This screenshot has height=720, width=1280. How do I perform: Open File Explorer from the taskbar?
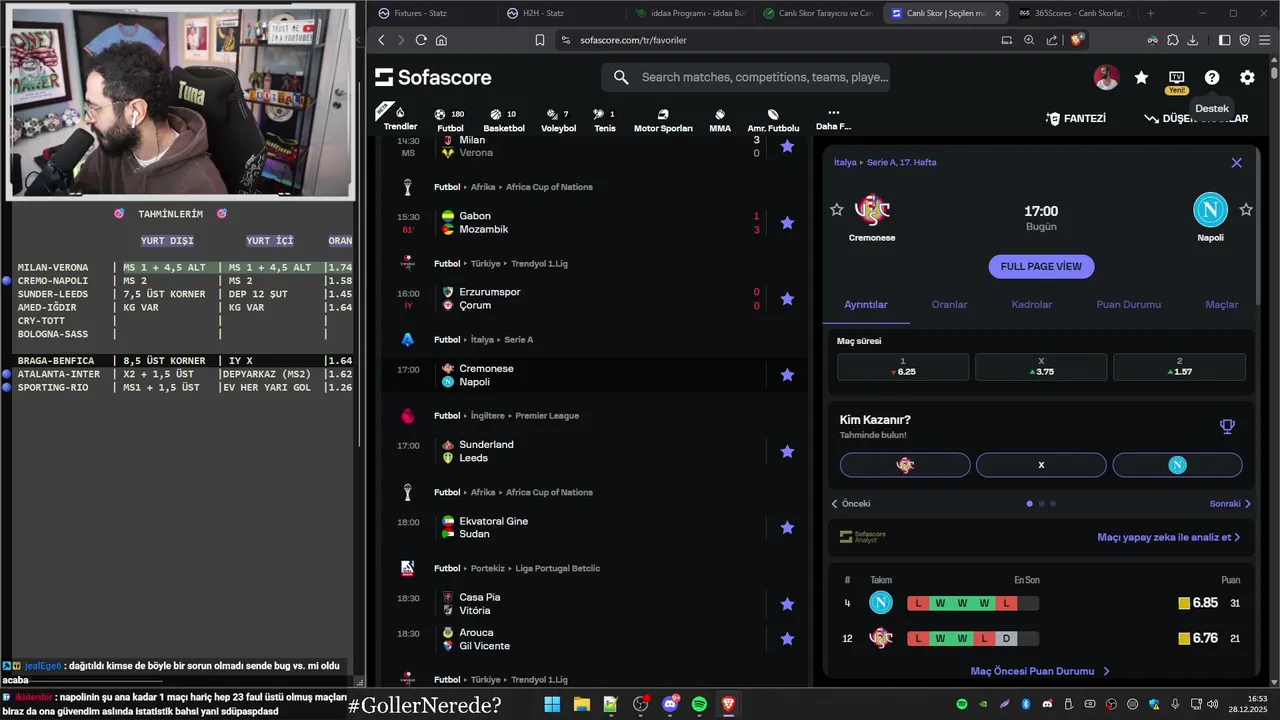(x=581, y=705)
